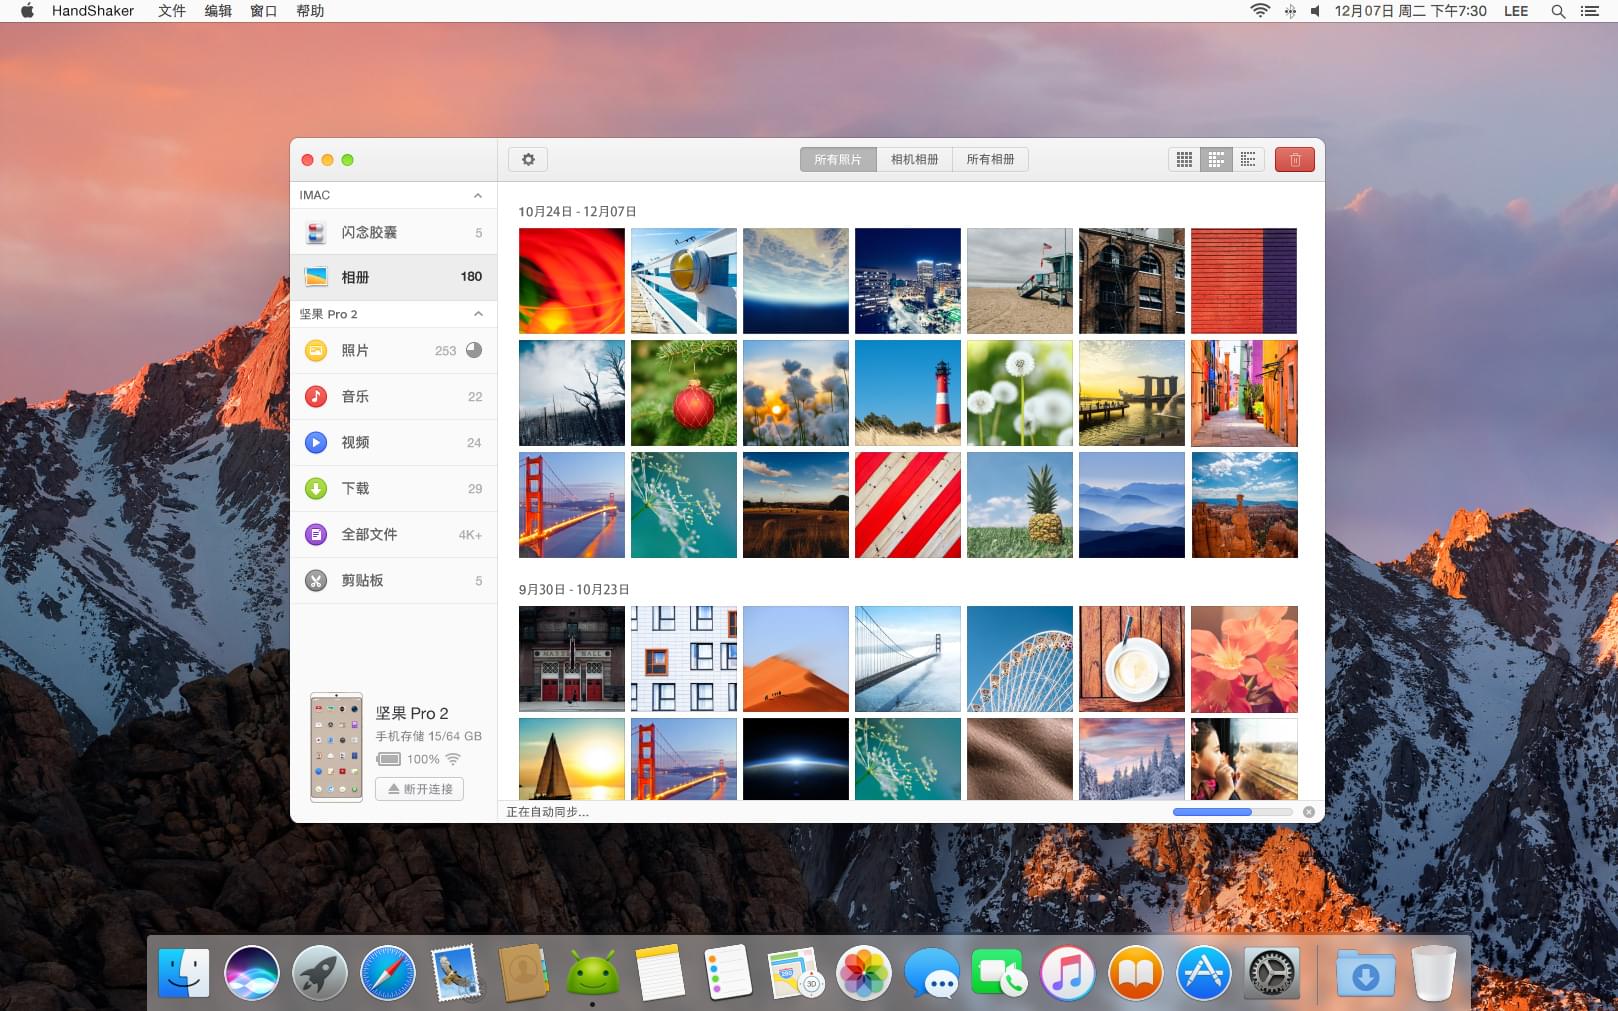Image resolution: width=1618 pixels, height=1011 pixels.
Task: Open the 文件 menu in menu bar
Action: [172, 11]
